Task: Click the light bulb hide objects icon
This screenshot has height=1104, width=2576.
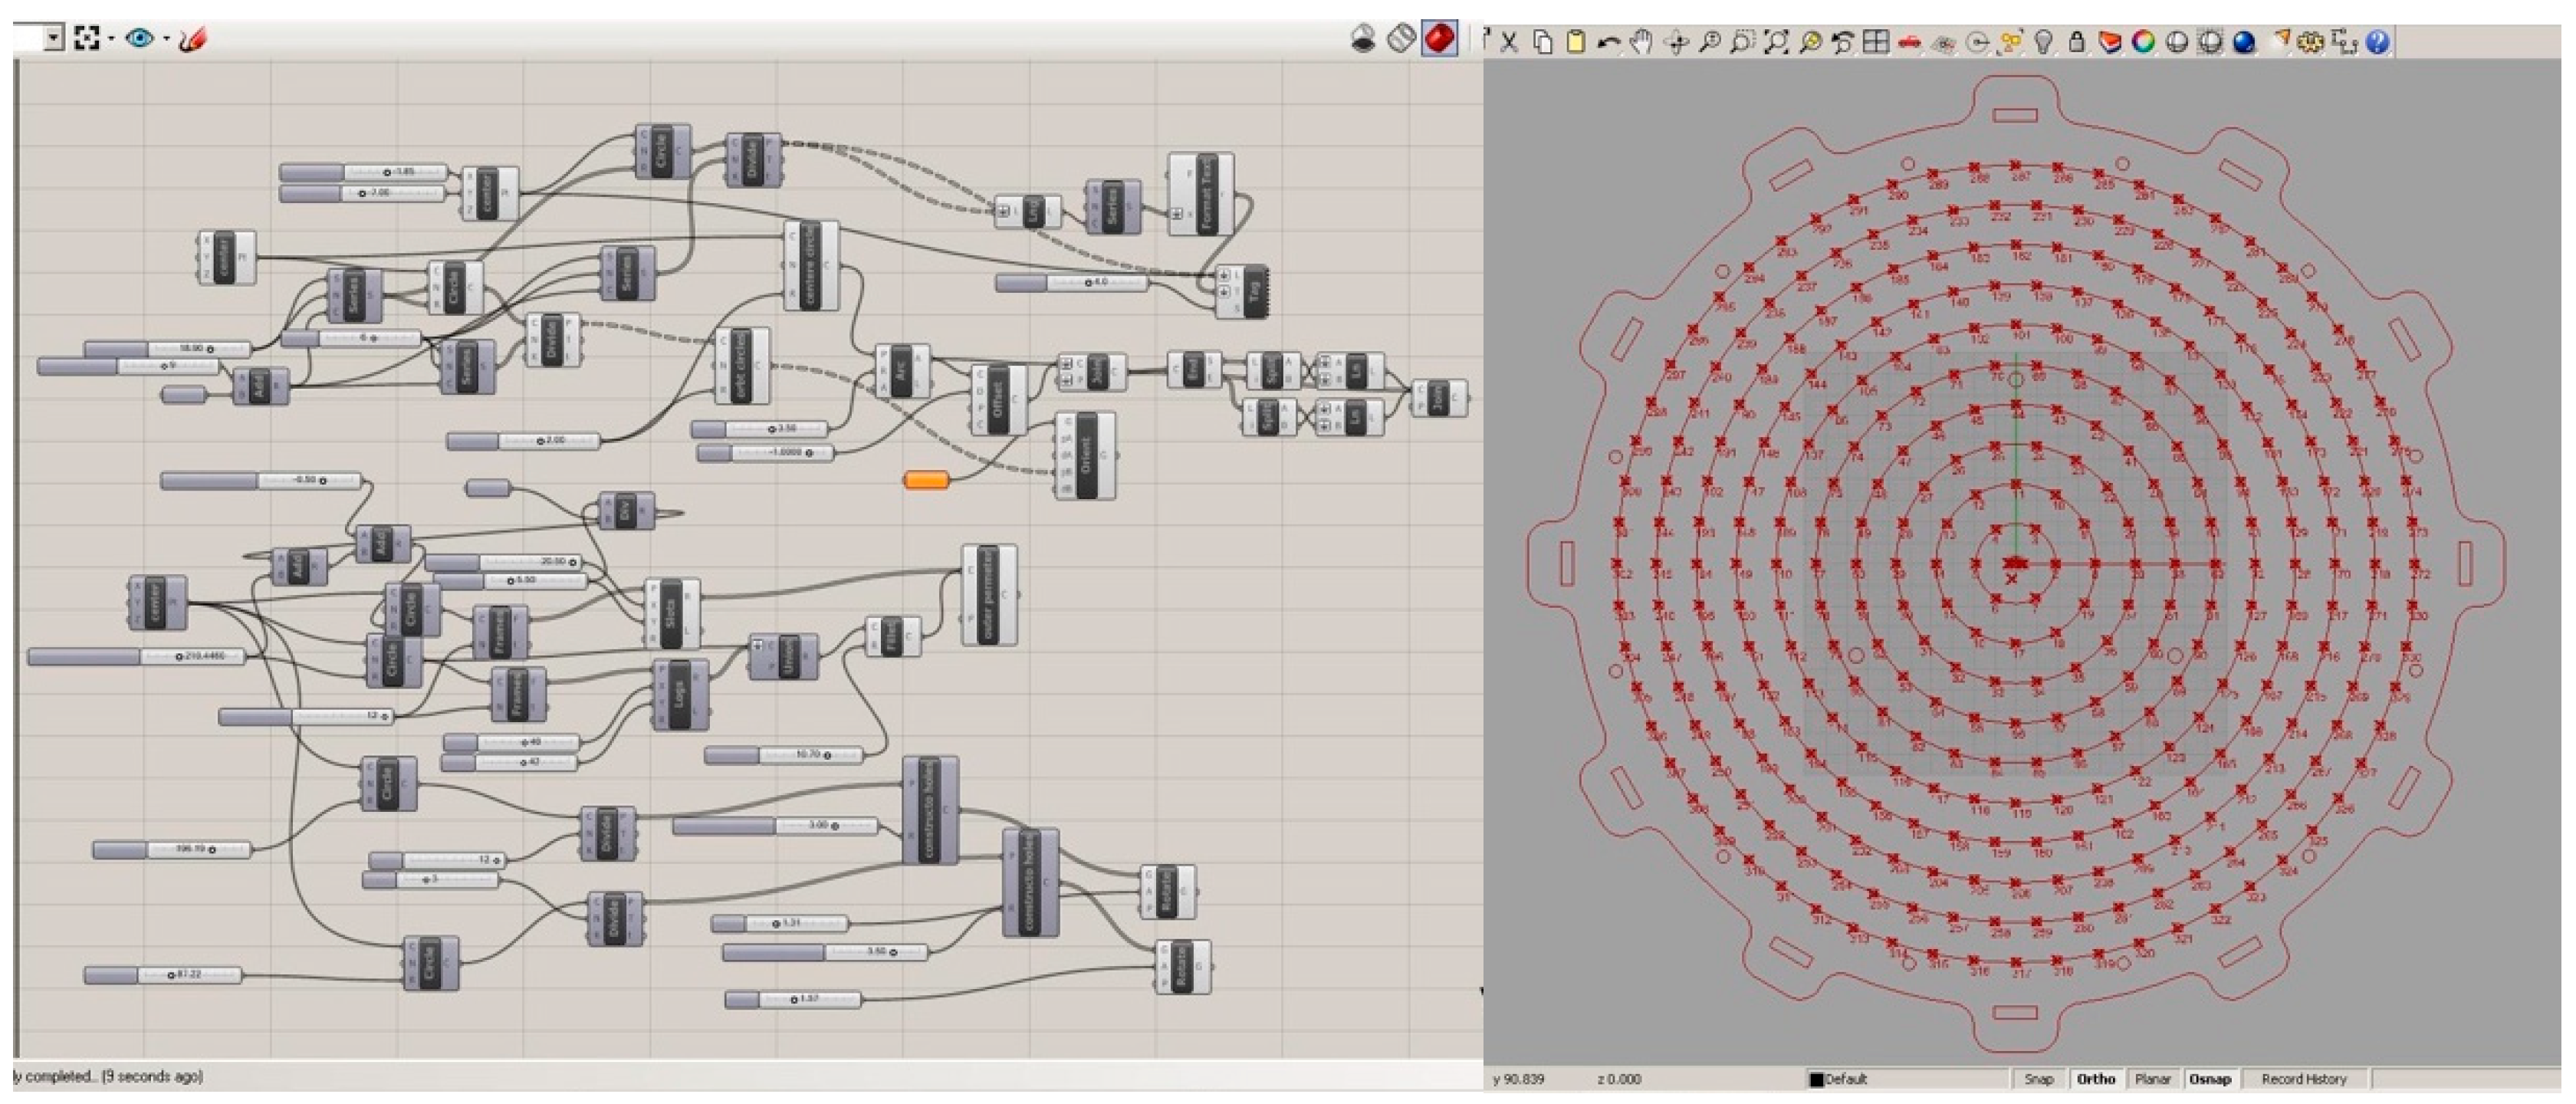Action: click(x=2044, y=42)
